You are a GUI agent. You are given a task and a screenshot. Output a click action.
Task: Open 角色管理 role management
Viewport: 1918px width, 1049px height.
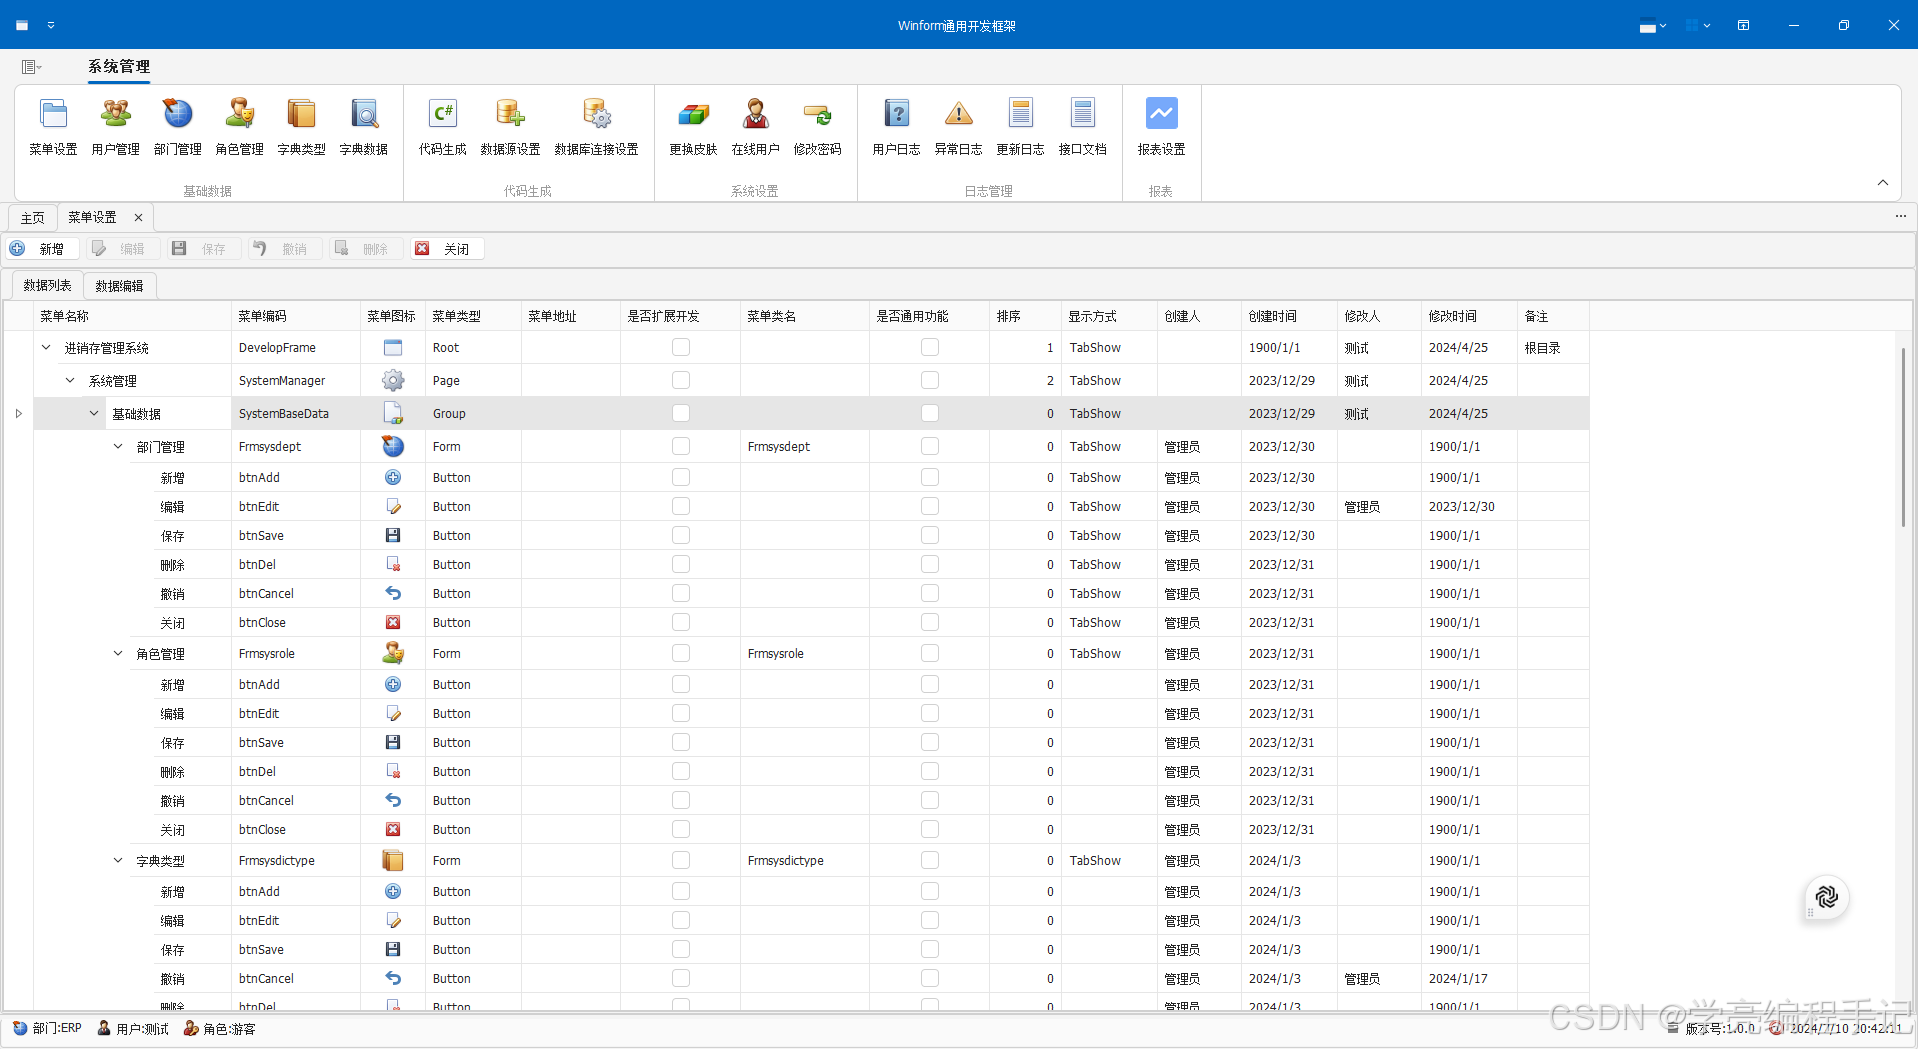[x=239, y=125]
